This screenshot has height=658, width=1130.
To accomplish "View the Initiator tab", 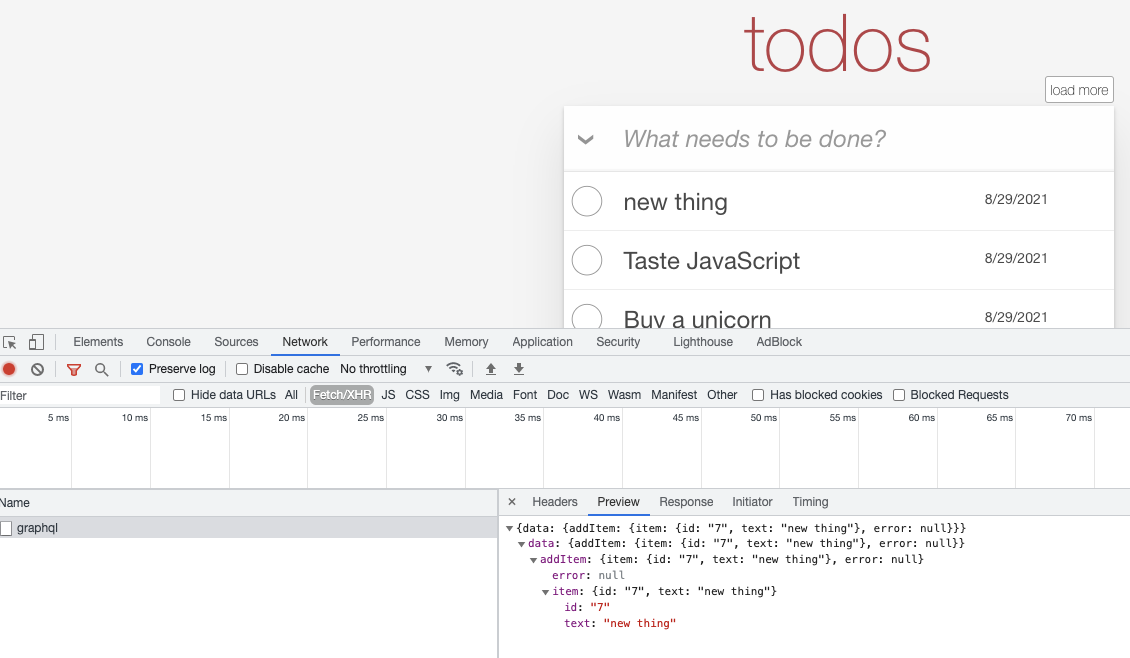I will 752,502.
